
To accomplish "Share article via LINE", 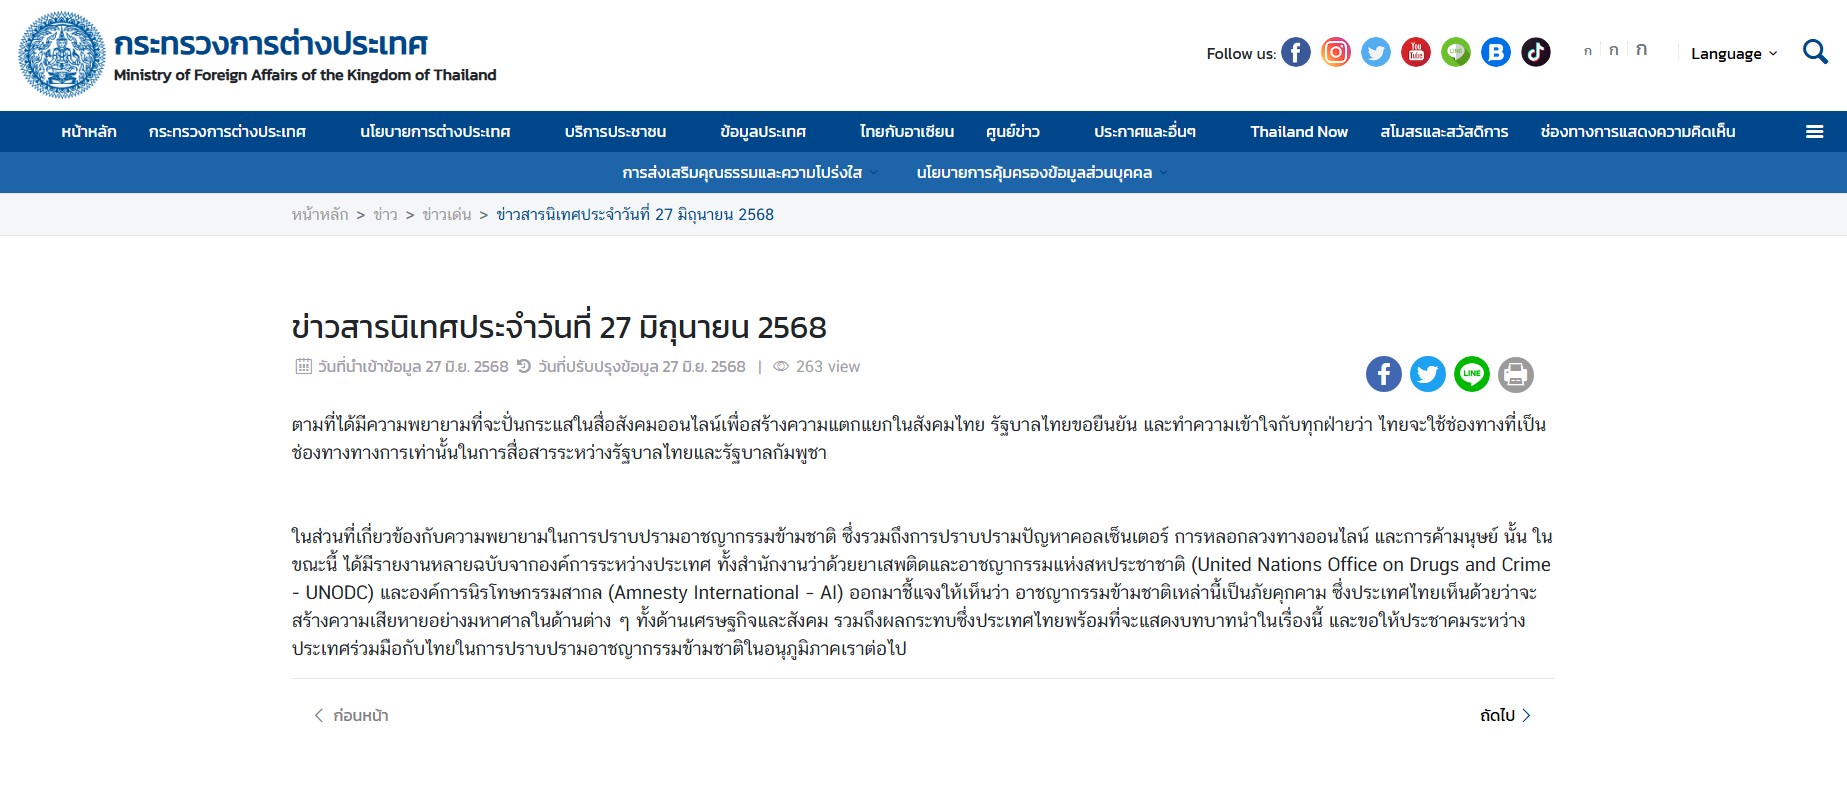I will [x=1472, y=374].
